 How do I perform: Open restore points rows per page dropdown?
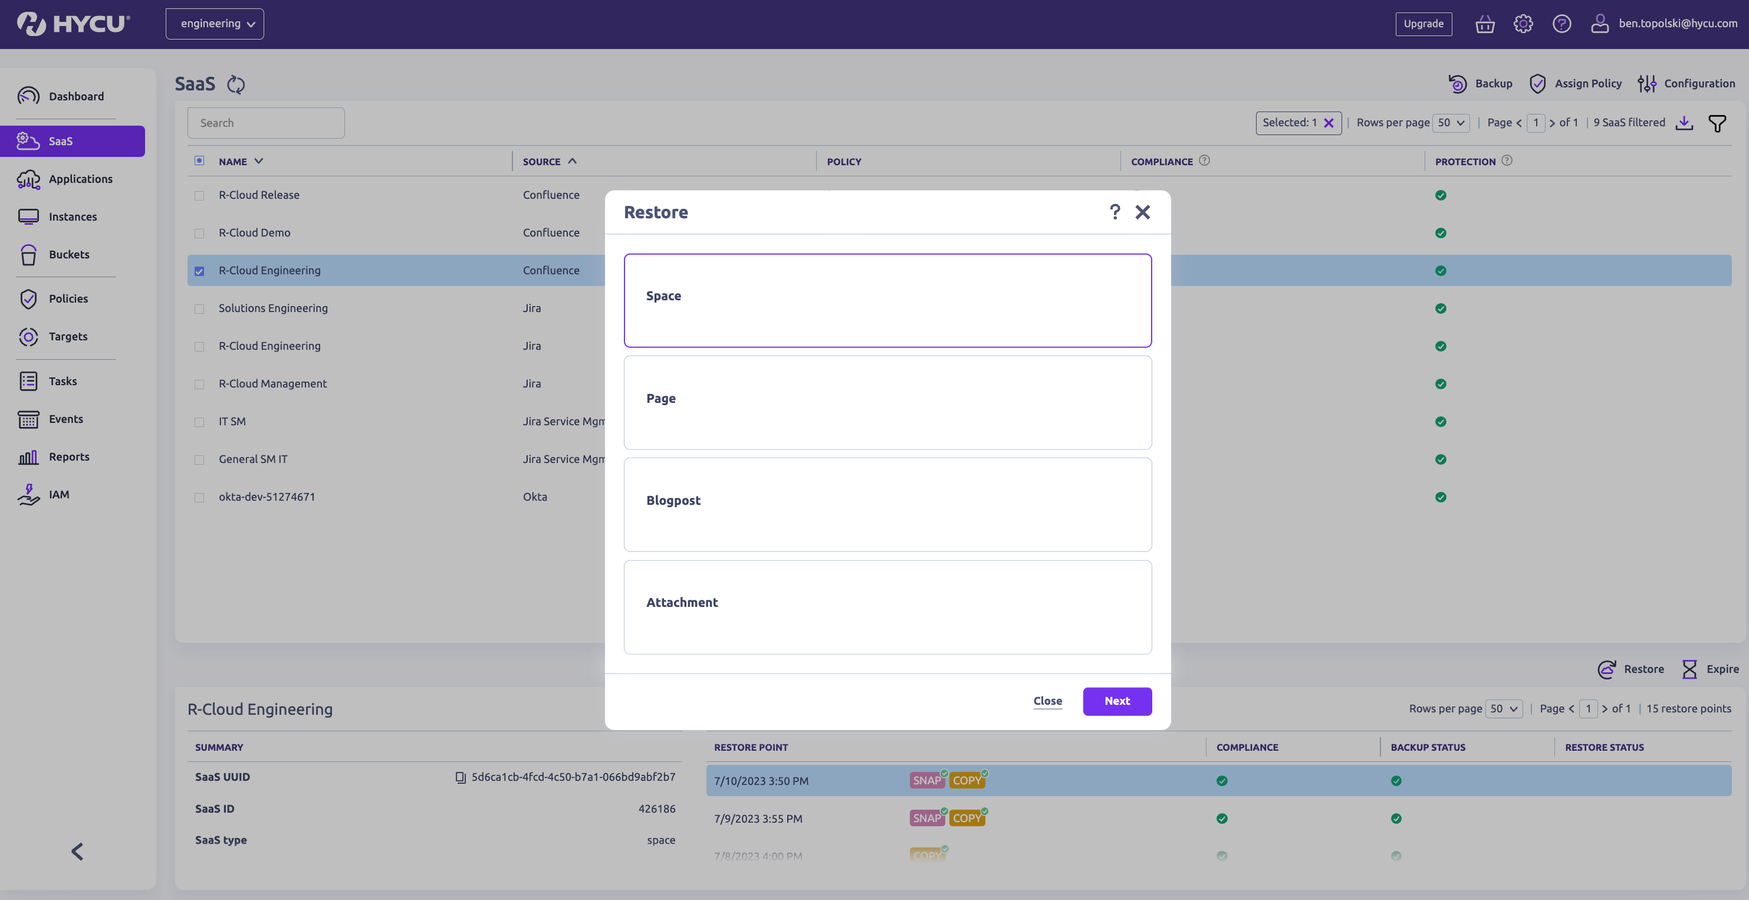pos(1504,709)
